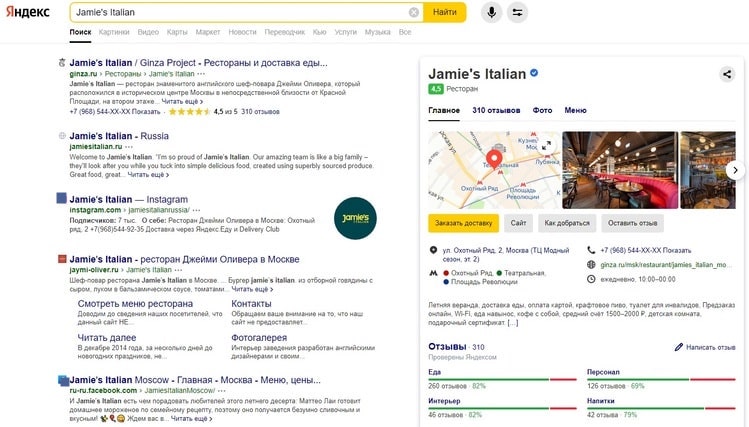This screenshot has width=749, height=427.
Task: Activate voice search microphone icon
Action: (491, 12)
